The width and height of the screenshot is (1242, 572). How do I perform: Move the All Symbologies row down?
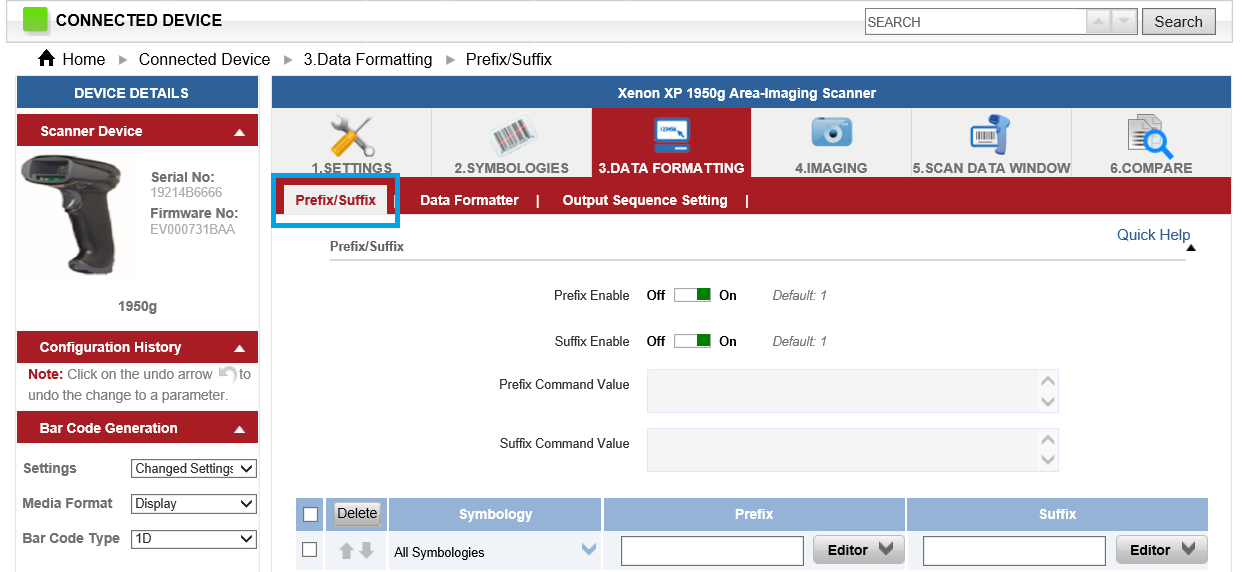(x=366, y=551)
